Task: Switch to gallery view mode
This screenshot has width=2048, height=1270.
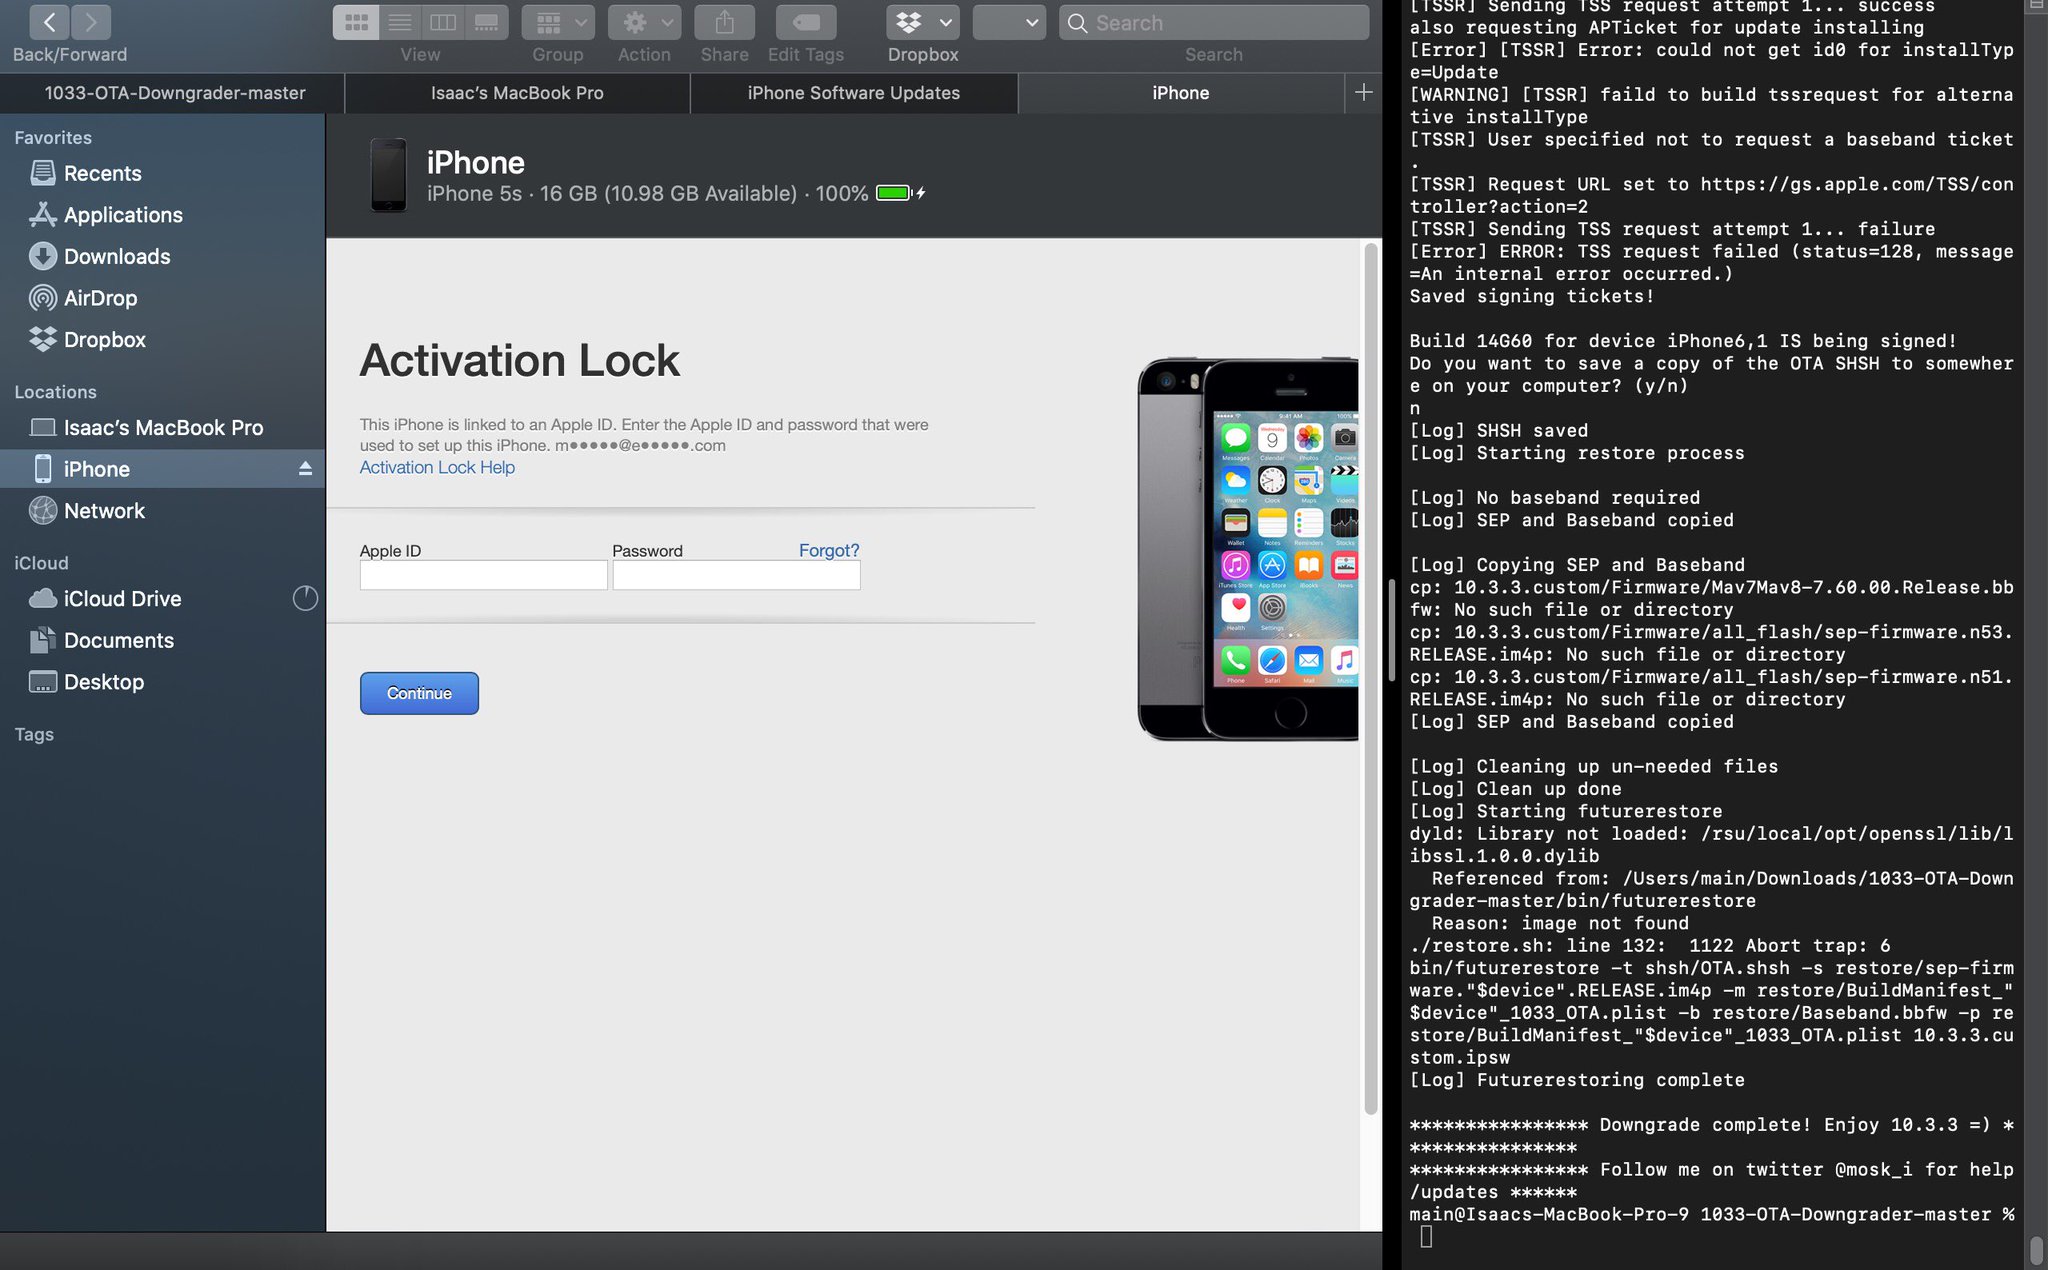Action: pos(486,22)
